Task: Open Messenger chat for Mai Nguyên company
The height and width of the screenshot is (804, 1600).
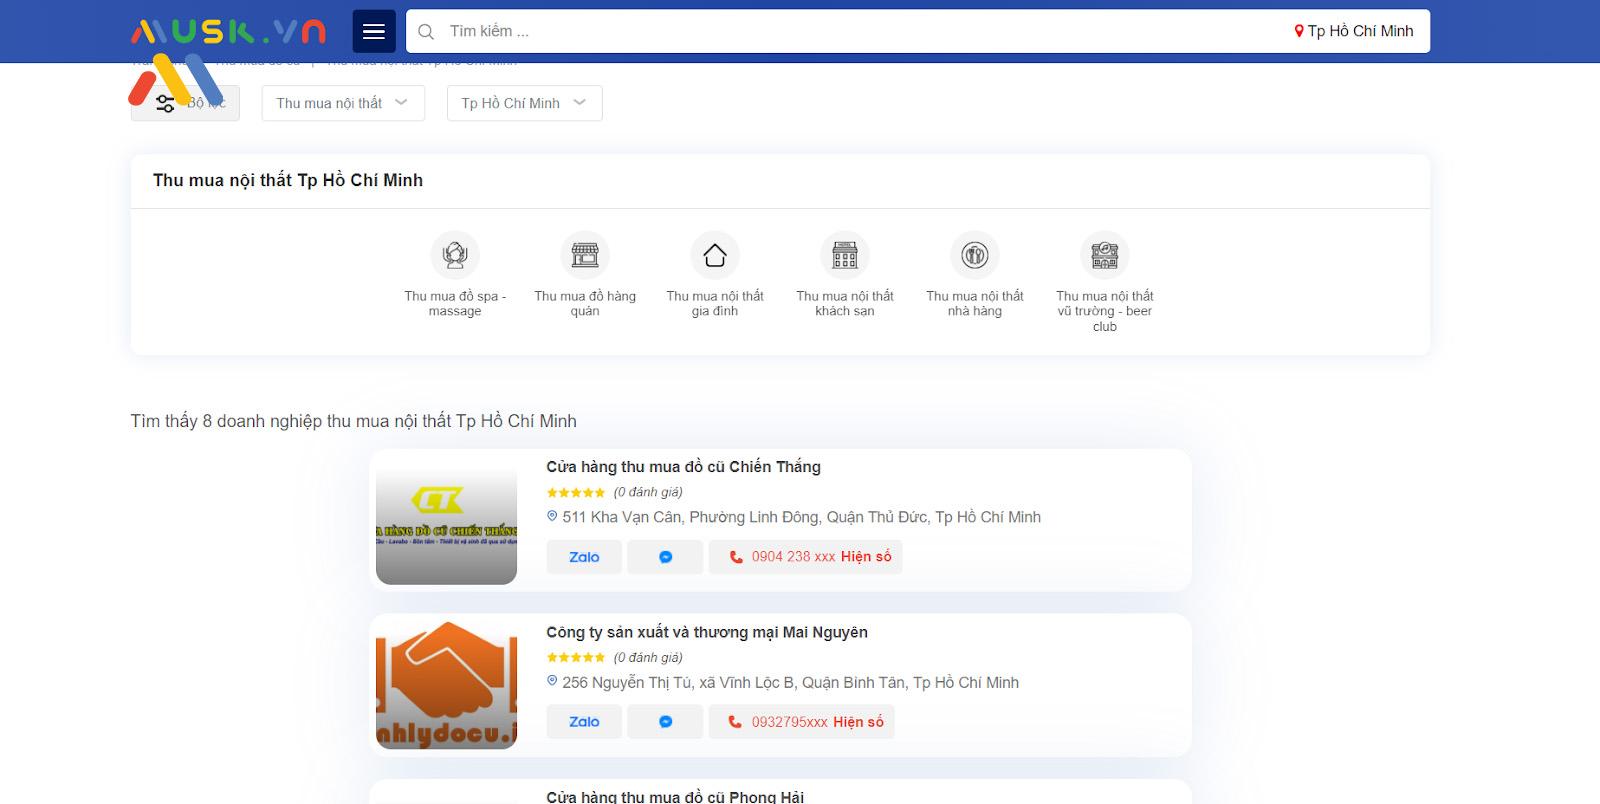Action: [x=665, y=722]
